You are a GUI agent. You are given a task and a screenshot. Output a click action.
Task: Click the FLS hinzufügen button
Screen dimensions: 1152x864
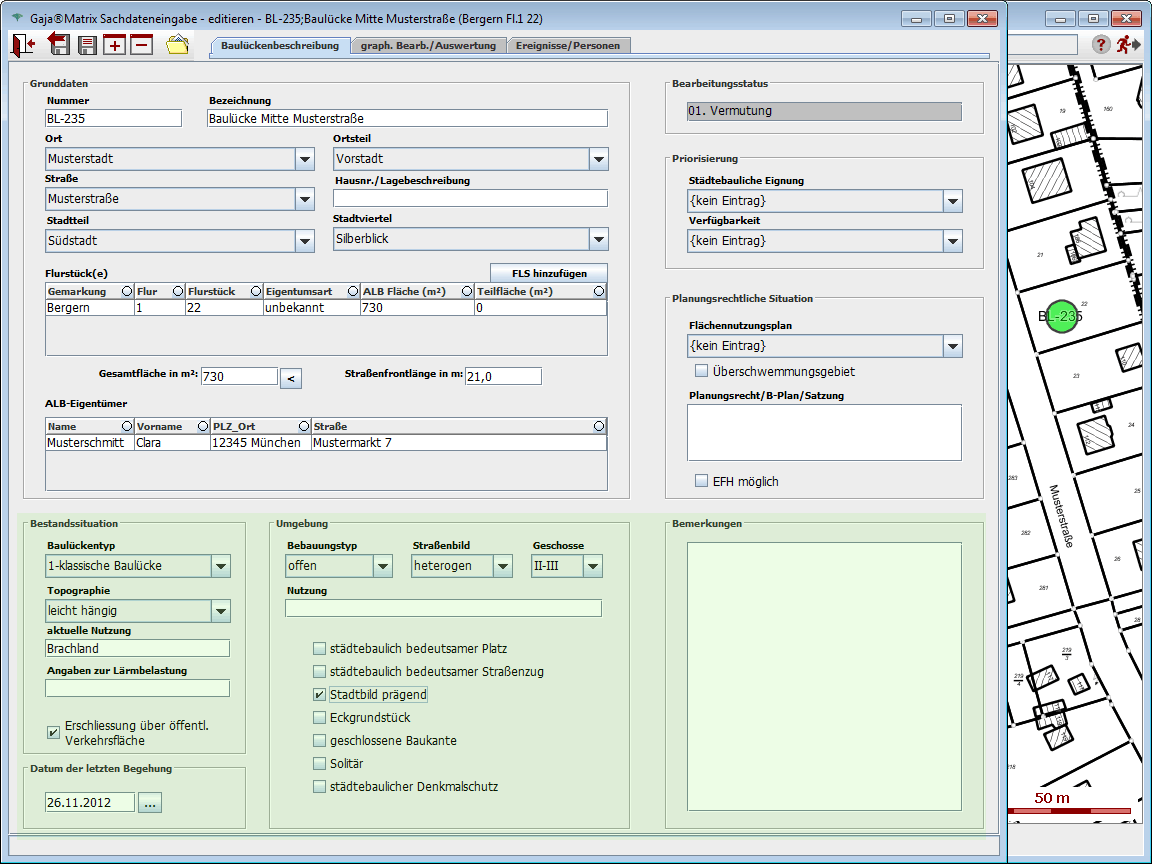click(548, 273)
